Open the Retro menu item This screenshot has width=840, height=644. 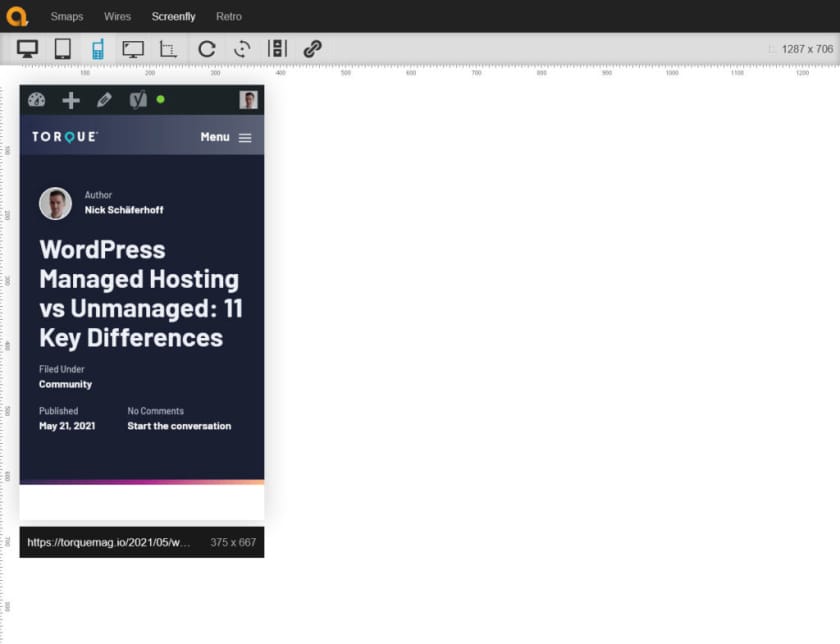pos(229,17)
